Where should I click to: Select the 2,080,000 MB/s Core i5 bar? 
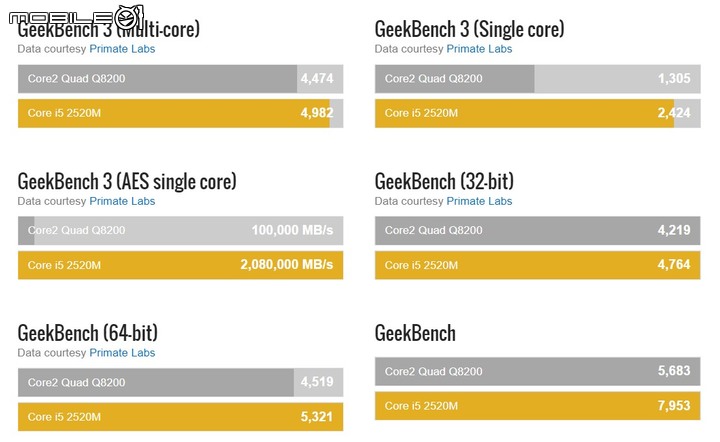point(180,265)
